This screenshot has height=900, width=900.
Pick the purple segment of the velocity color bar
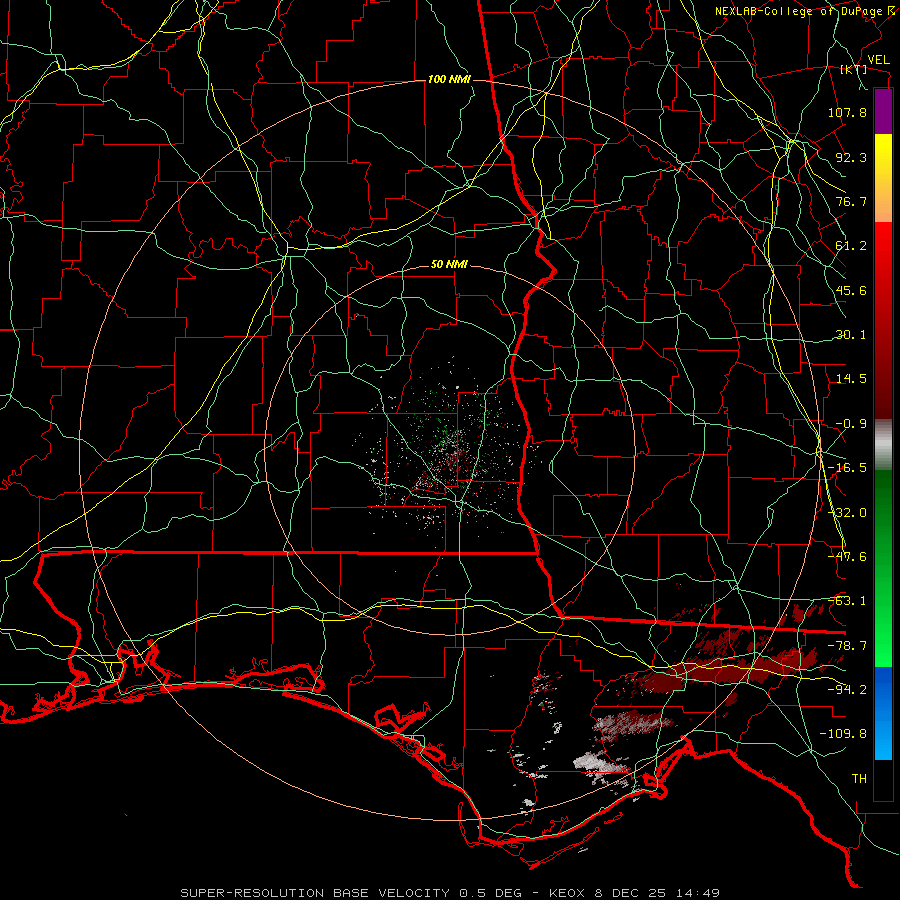[883, 111]
